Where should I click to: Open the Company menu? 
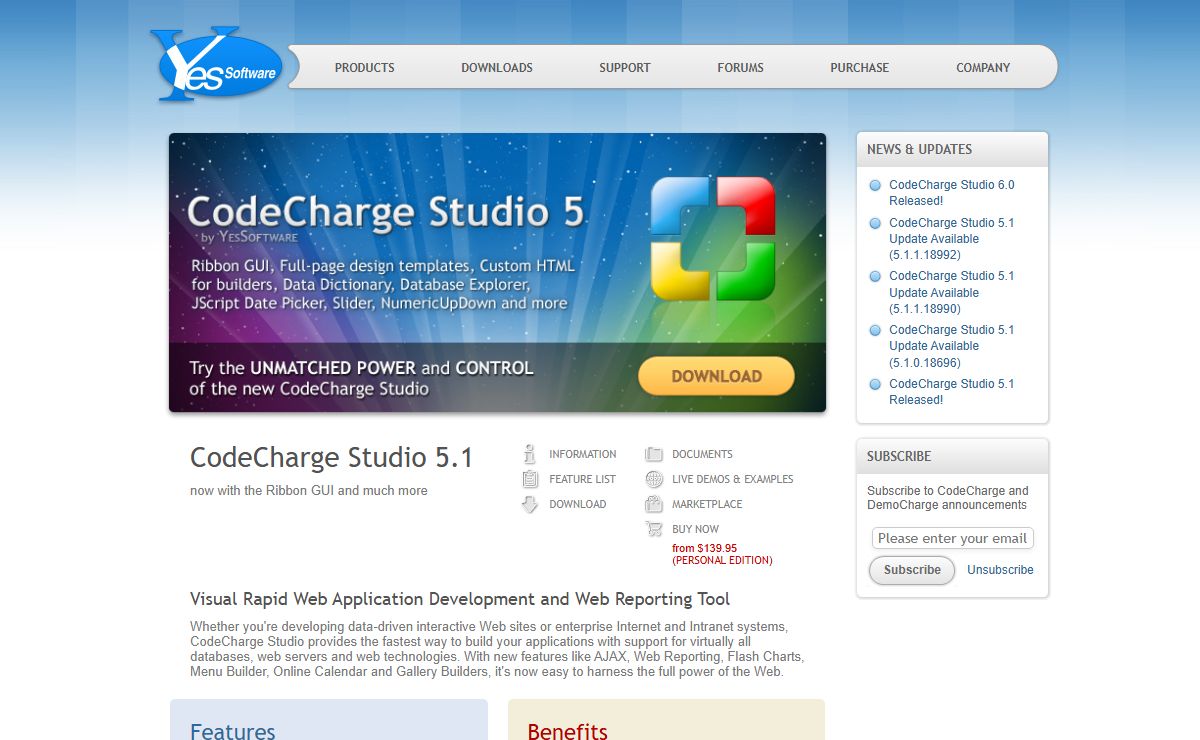pos(983,68)
